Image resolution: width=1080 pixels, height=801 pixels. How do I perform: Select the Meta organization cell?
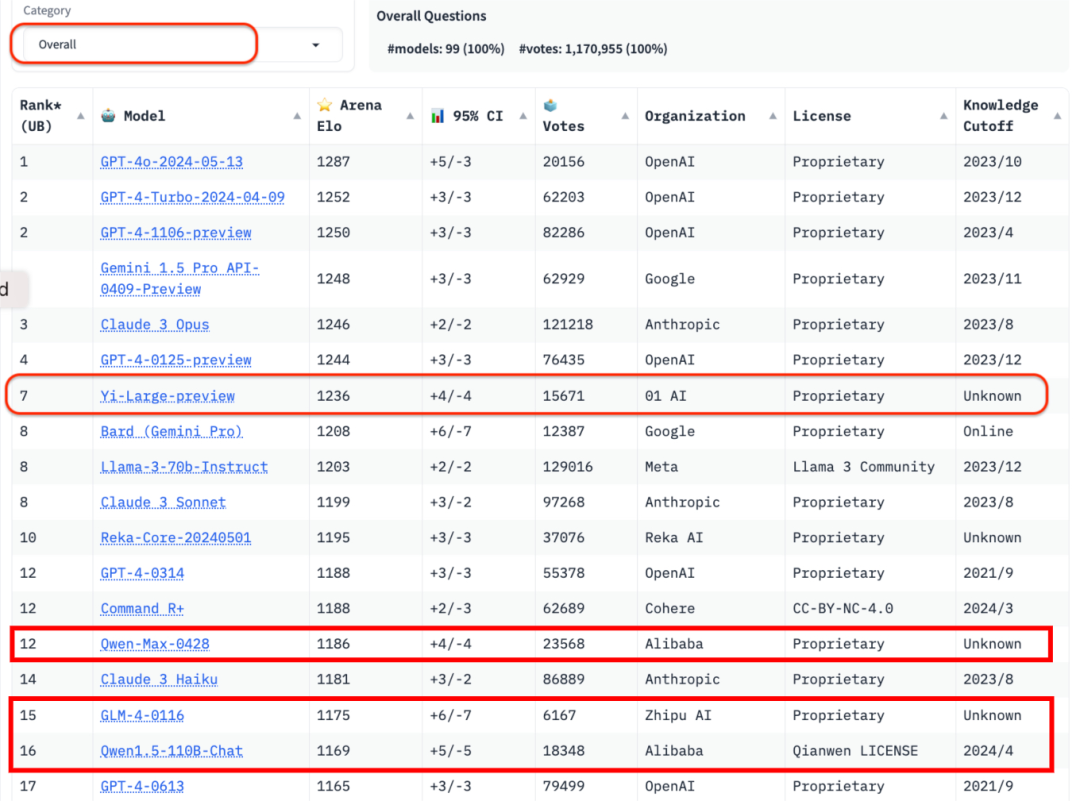pos(661,467)
